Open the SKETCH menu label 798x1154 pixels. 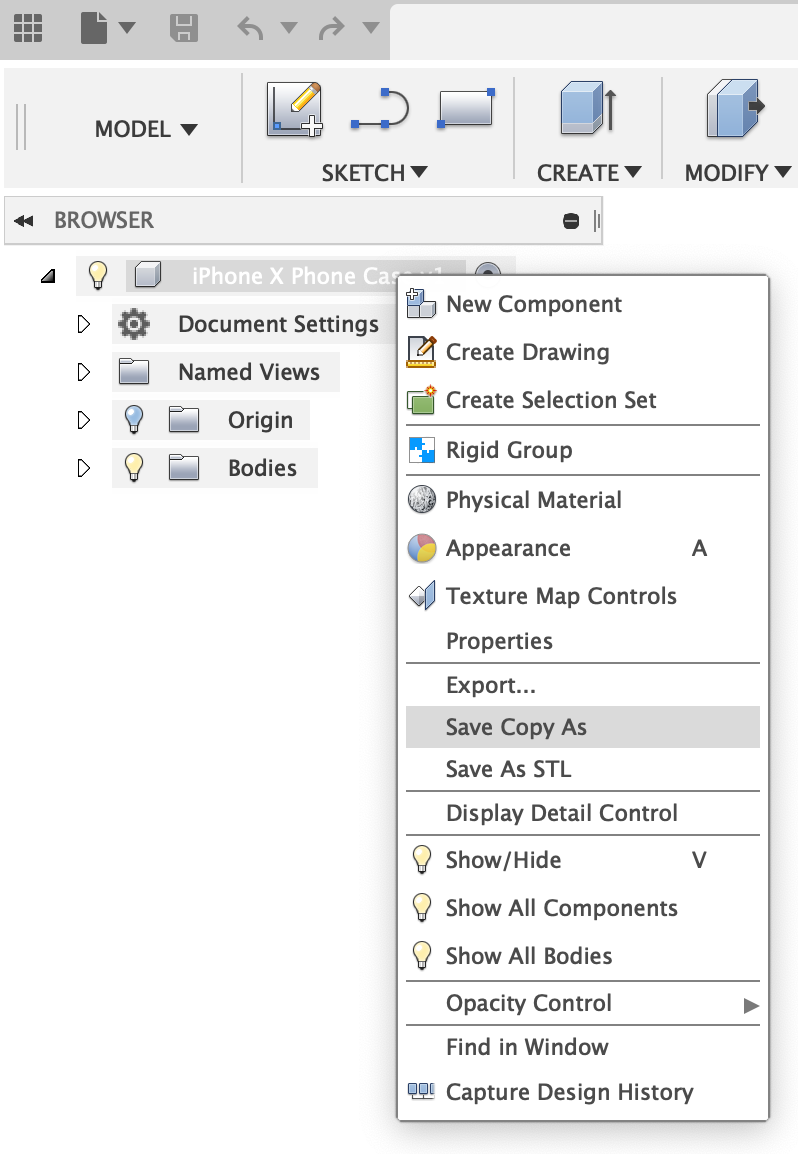click(x=374, y=173)
